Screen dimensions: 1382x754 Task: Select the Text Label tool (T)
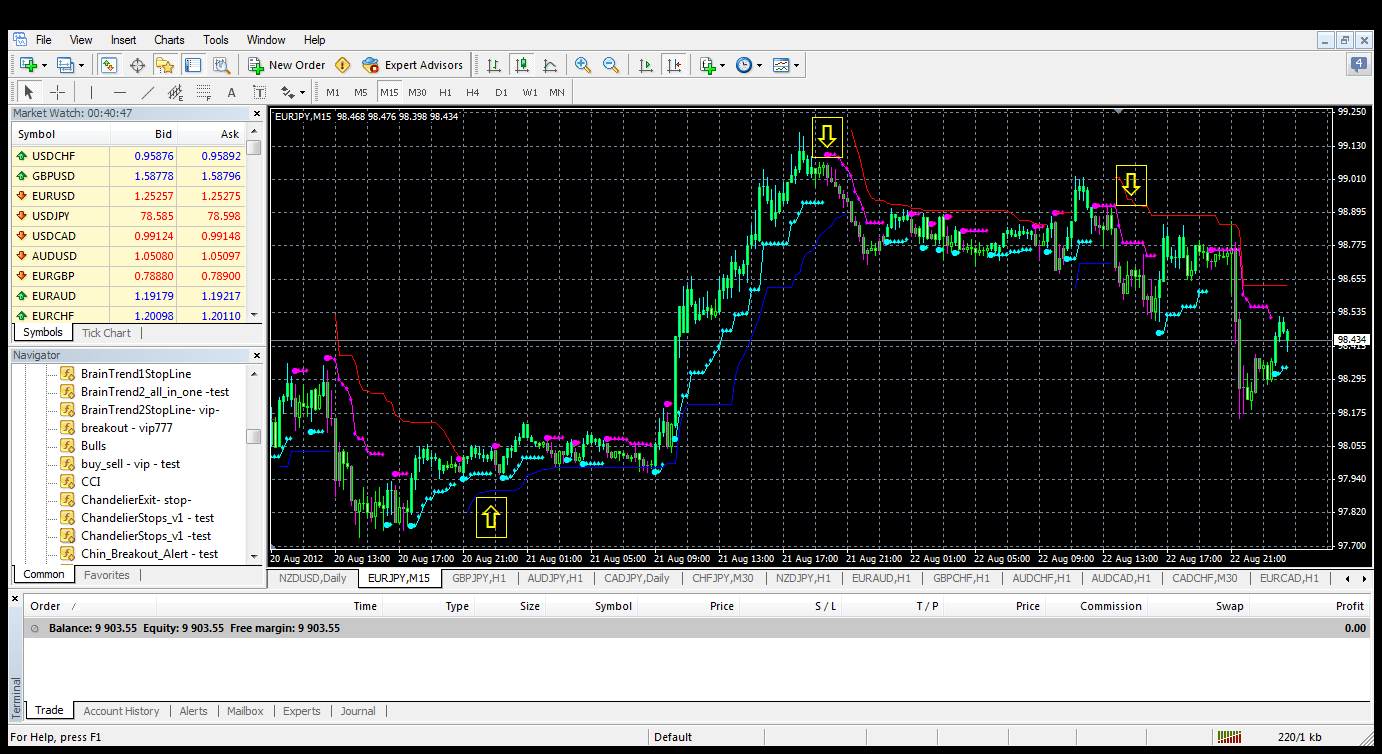tap(259, 92)
